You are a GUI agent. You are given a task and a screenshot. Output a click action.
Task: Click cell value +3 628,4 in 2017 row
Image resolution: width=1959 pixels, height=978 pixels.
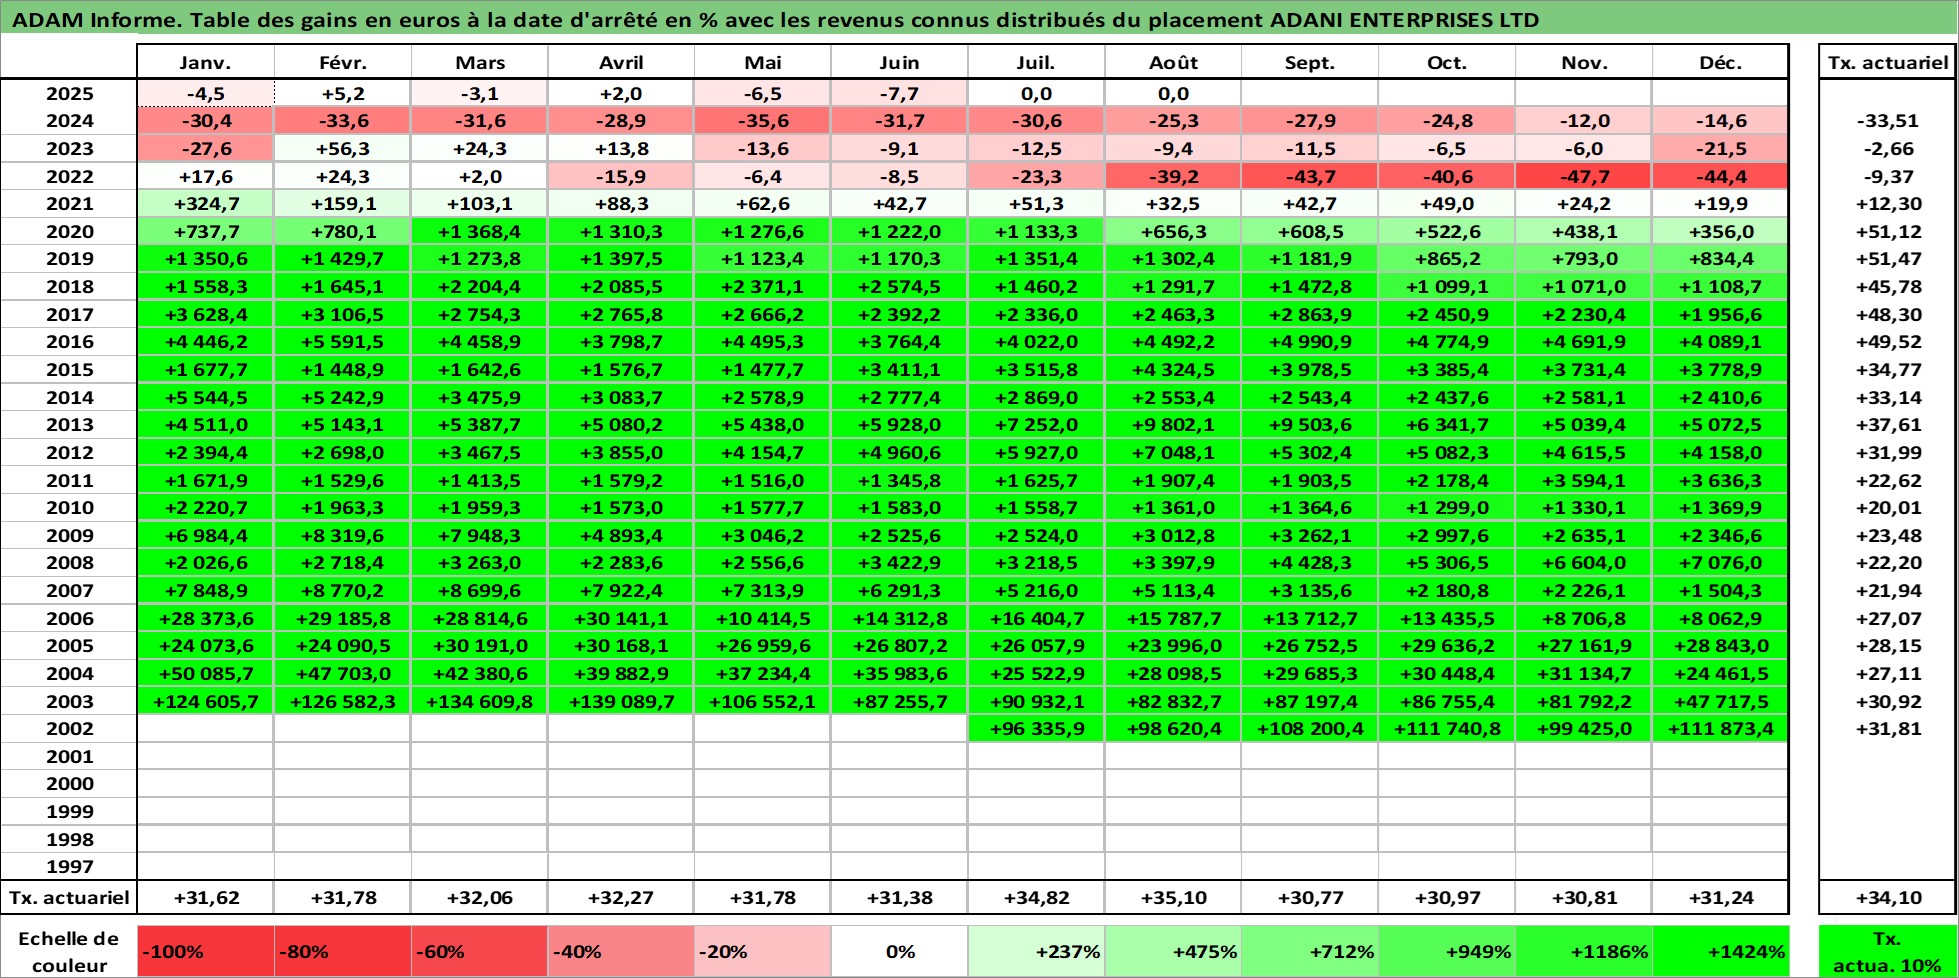coord(205,315)
